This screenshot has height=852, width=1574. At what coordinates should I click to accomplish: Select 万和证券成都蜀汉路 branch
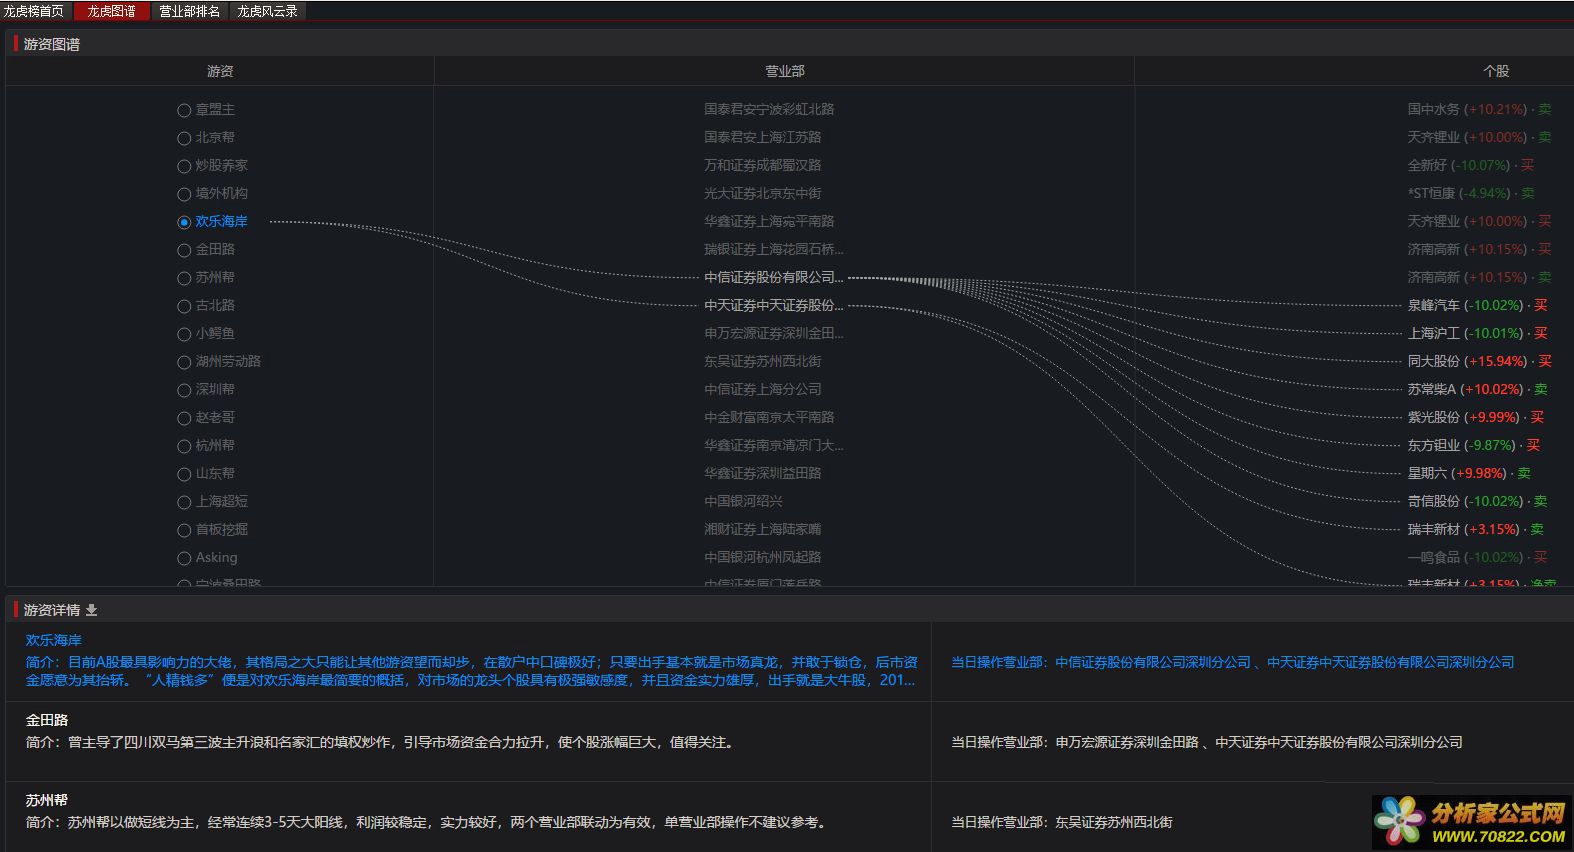pos(762,165)
